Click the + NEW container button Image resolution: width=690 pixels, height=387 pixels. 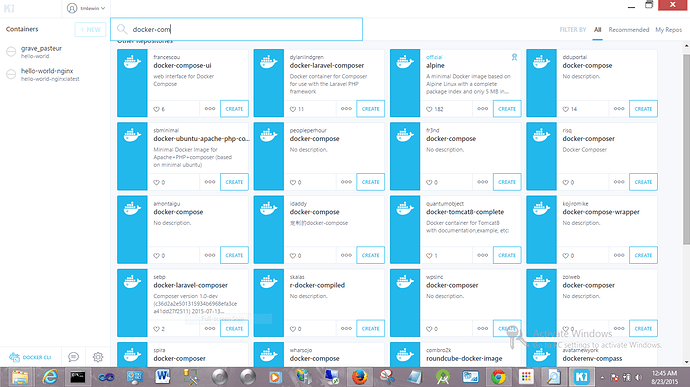click(x=90, y=29)
